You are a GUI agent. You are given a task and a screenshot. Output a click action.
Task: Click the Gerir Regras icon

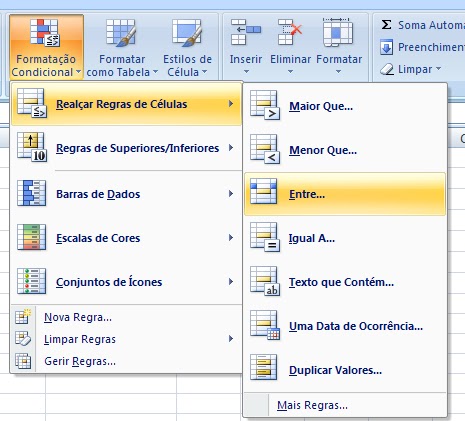point(23,361)
